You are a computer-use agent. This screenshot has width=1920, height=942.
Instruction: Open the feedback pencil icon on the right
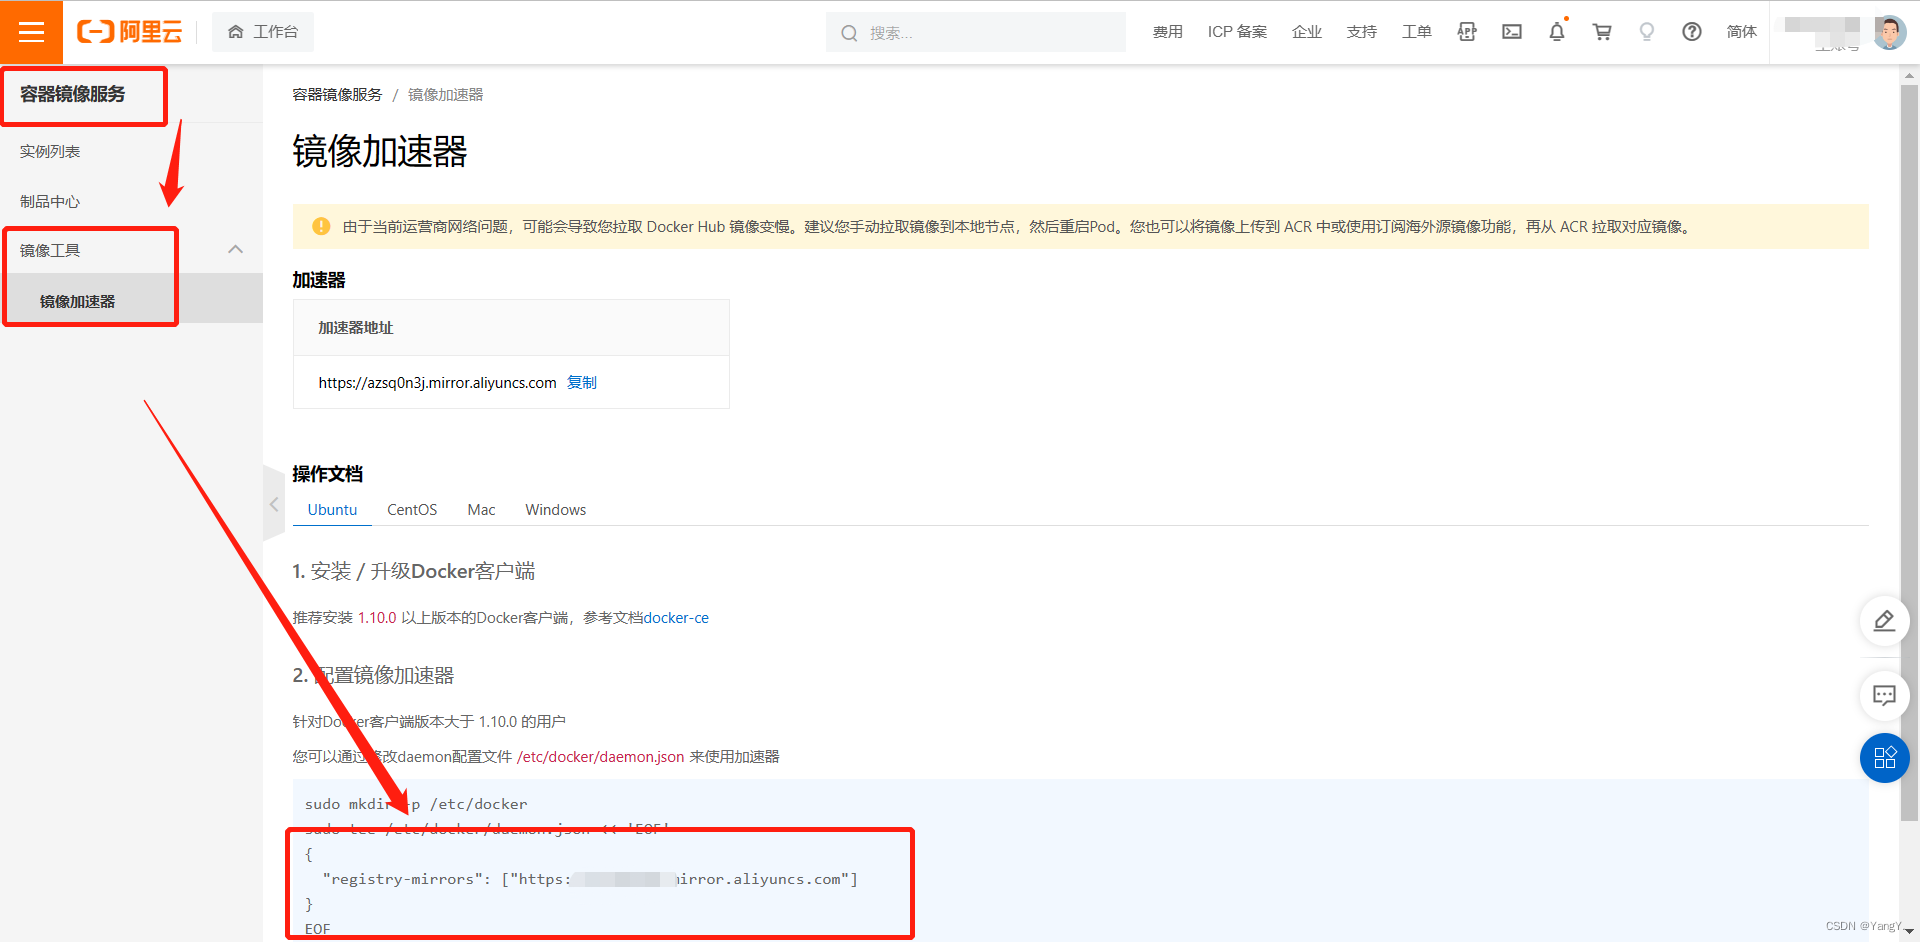click(x=1884, y=621)
